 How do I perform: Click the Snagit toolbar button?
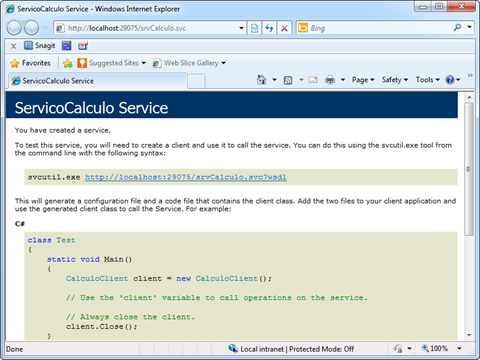coord(39,46)
